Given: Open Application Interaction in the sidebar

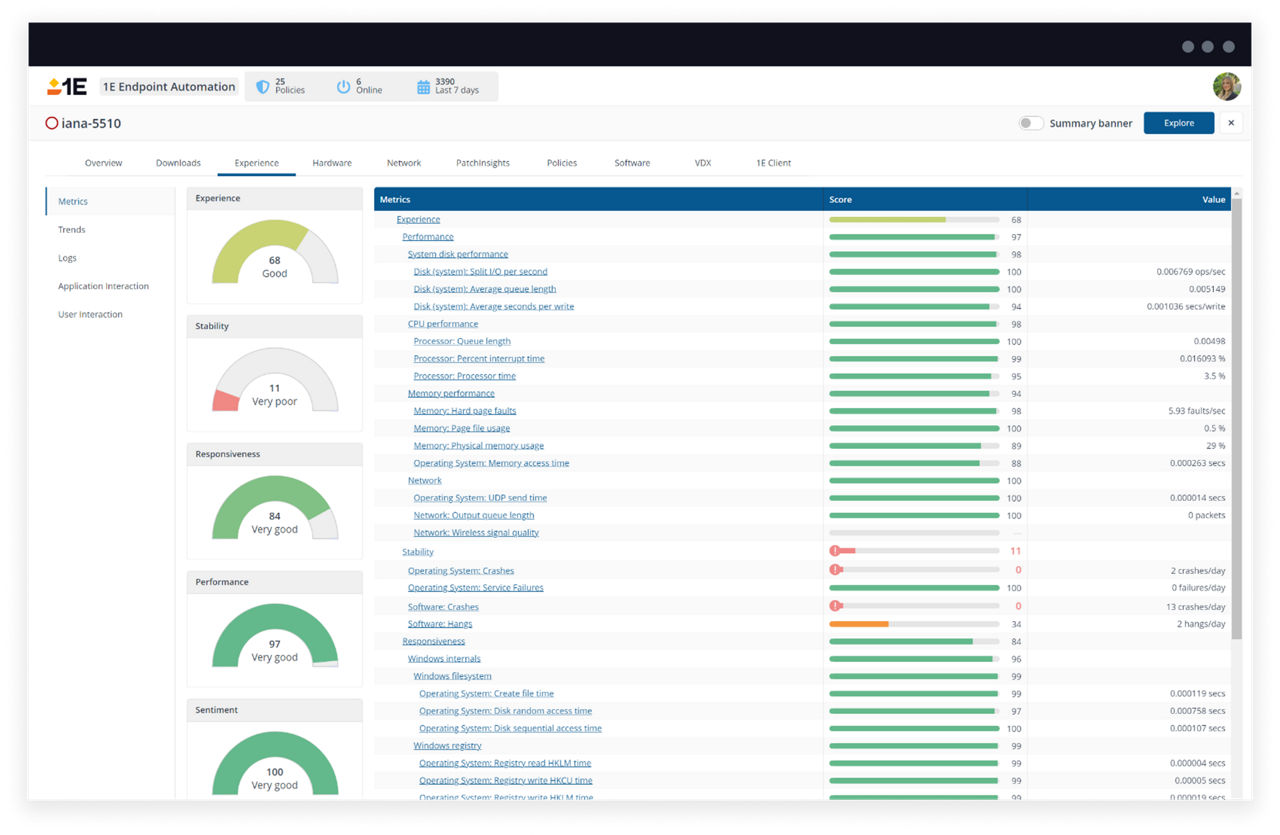Looking at the screenshot, I should tap(103, 286).
